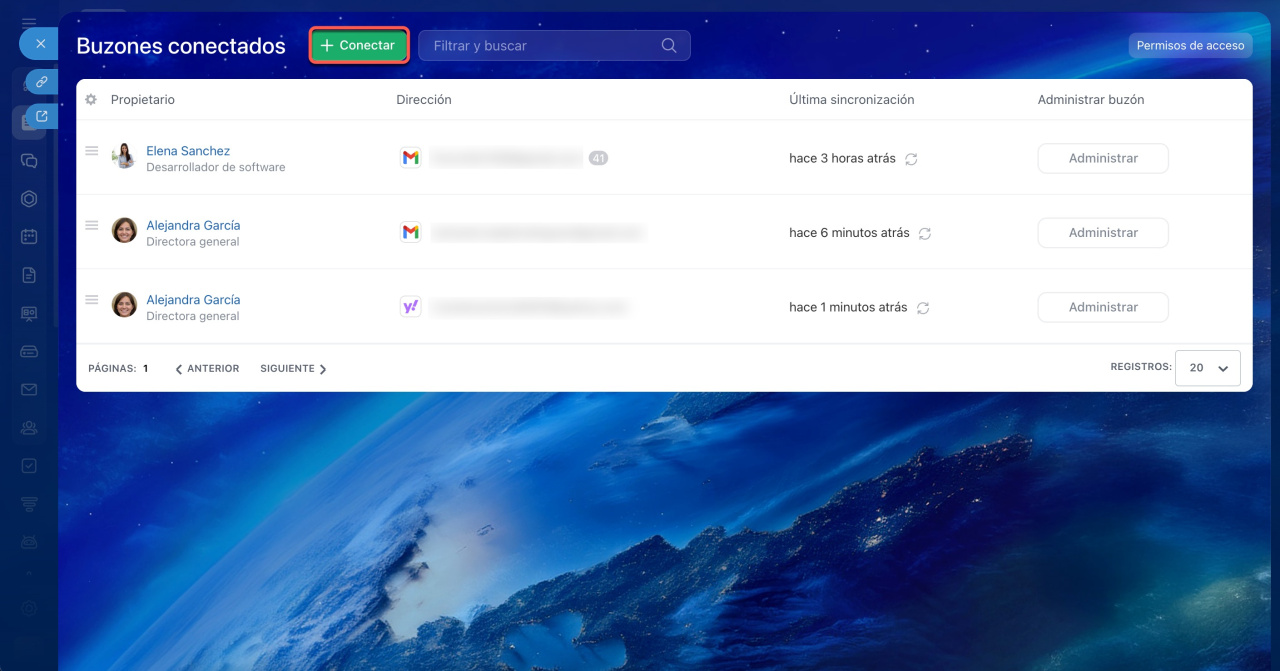The image size is (1280, 671).
Task: Open table settings gear icon
Action: (91, 100)
